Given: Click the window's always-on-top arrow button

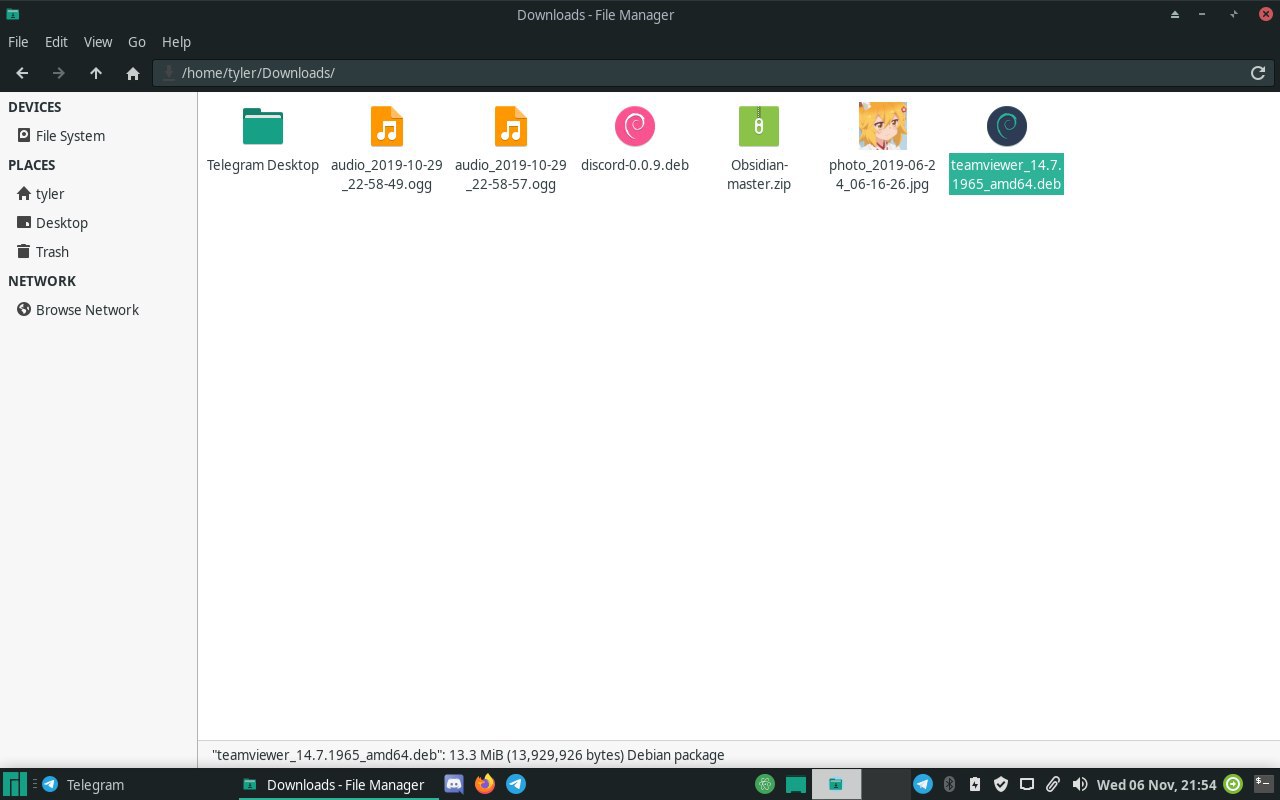Looking at the screenshot, I should click(x=1175, y=14).
